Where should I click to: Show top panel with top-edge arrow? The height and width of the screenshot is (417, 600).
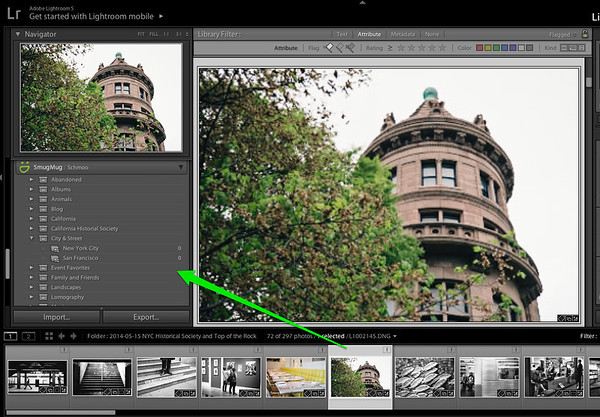pos(362,3)
